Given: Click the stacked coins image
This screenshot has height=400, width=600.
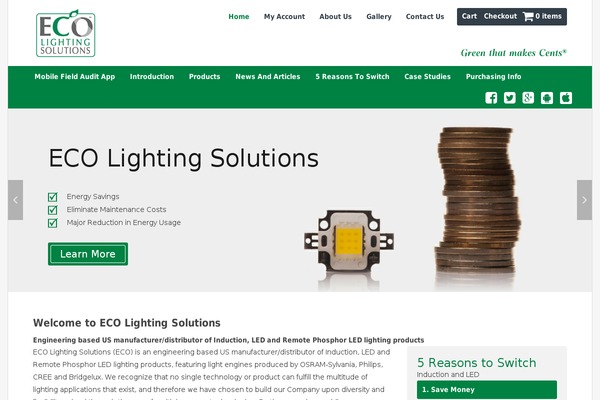Looking at the screenshot, I should tap(478, 200).
